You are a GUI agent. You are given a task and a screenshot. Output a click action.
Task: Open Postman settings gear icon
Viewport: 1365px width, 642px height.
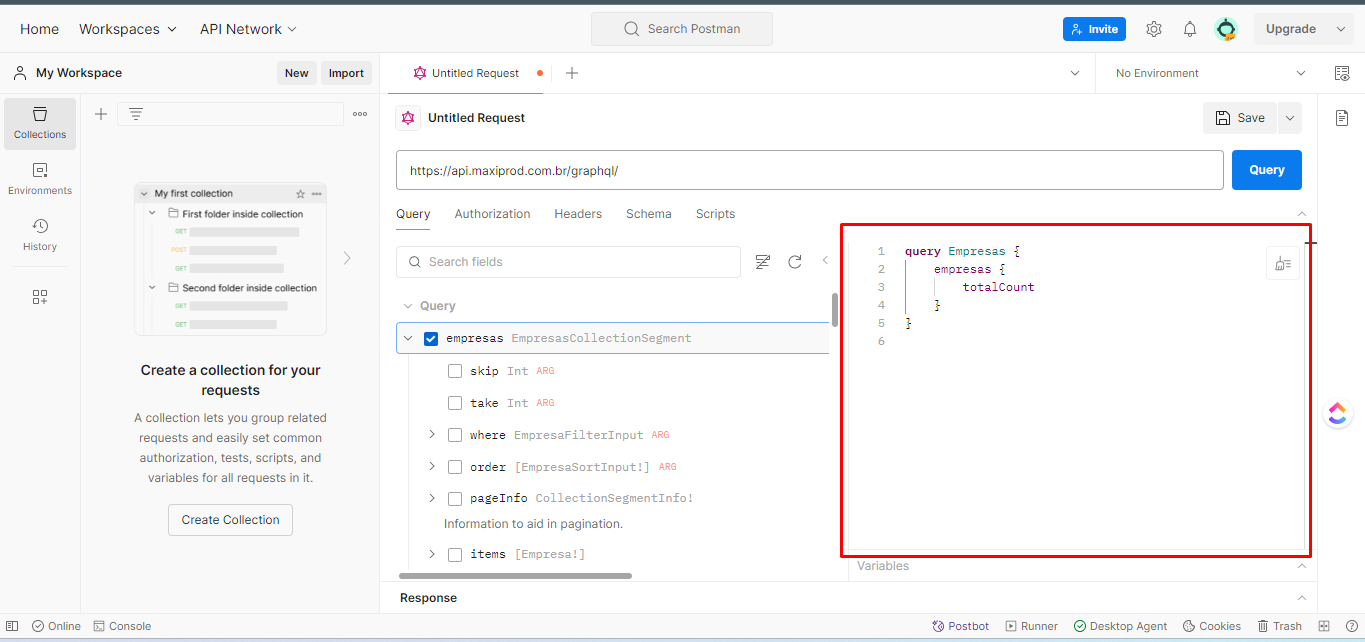(x=1154, y=29)
